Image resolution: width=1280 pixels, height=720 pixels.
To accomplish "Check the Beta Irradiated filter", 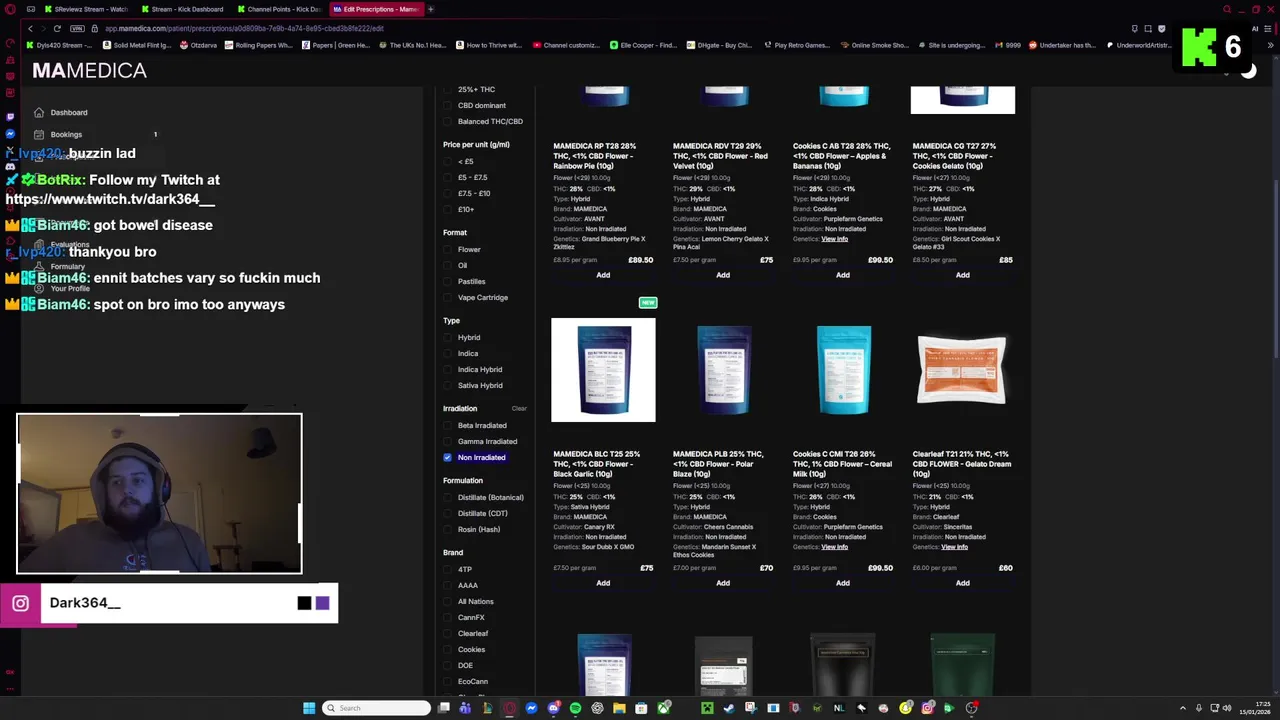I will [x=448, y=425].
